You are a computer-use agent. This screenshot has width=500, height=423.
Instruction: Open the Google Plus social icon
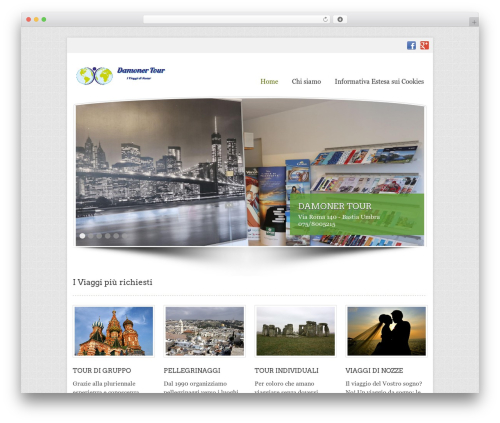click(424, 45)
